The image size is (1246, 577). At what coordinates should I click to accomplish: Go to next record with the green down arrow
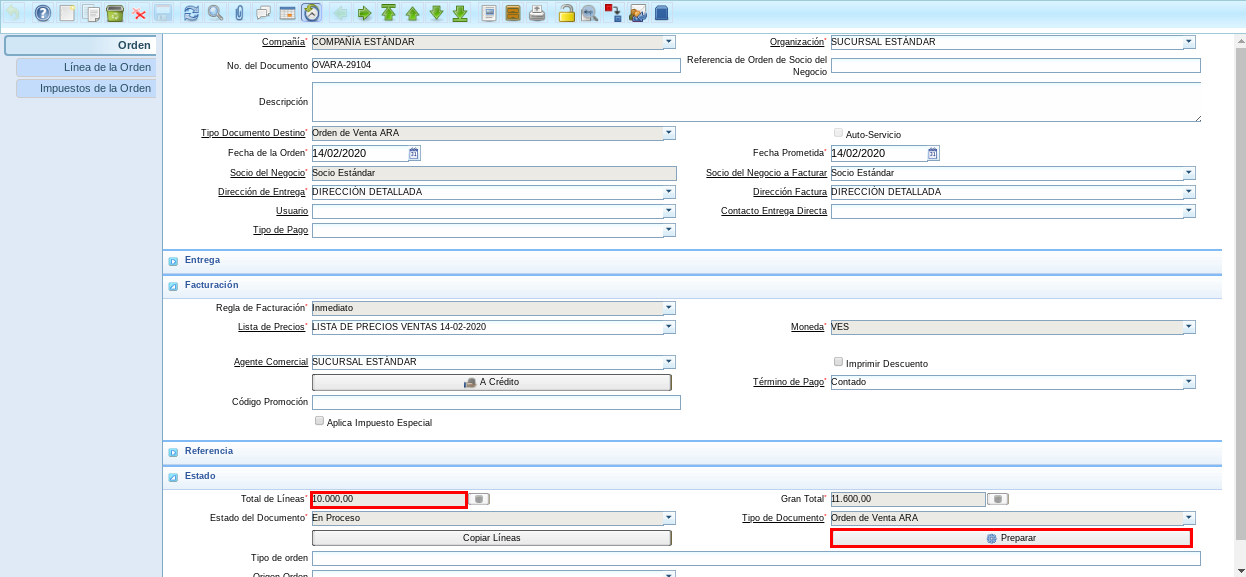tap(436, 13)
